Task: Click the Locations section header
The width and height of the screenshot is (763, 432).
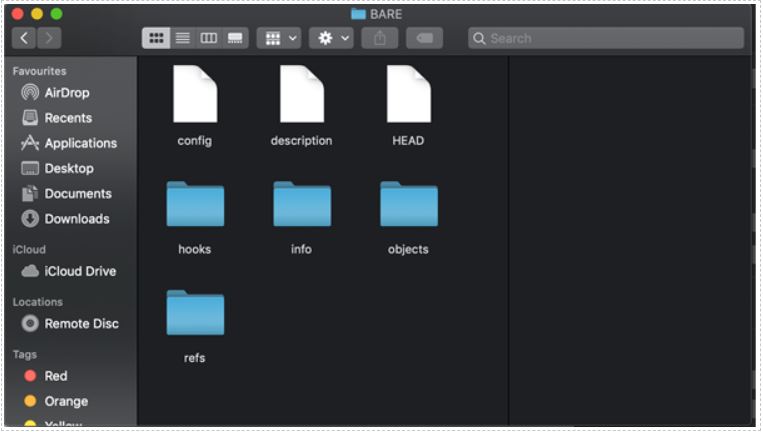Action: pos(38,302)
